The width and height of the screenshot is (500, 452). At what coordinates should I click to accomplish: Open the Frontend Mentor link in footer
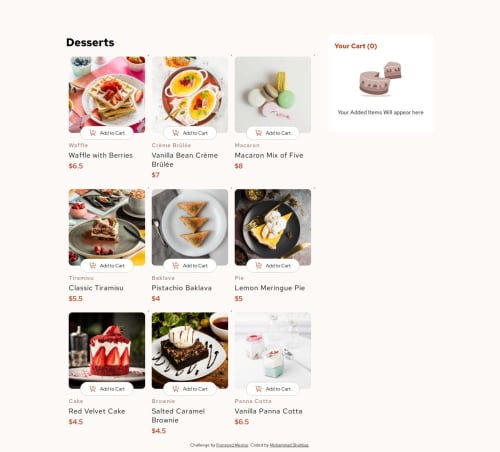point(232,445)
